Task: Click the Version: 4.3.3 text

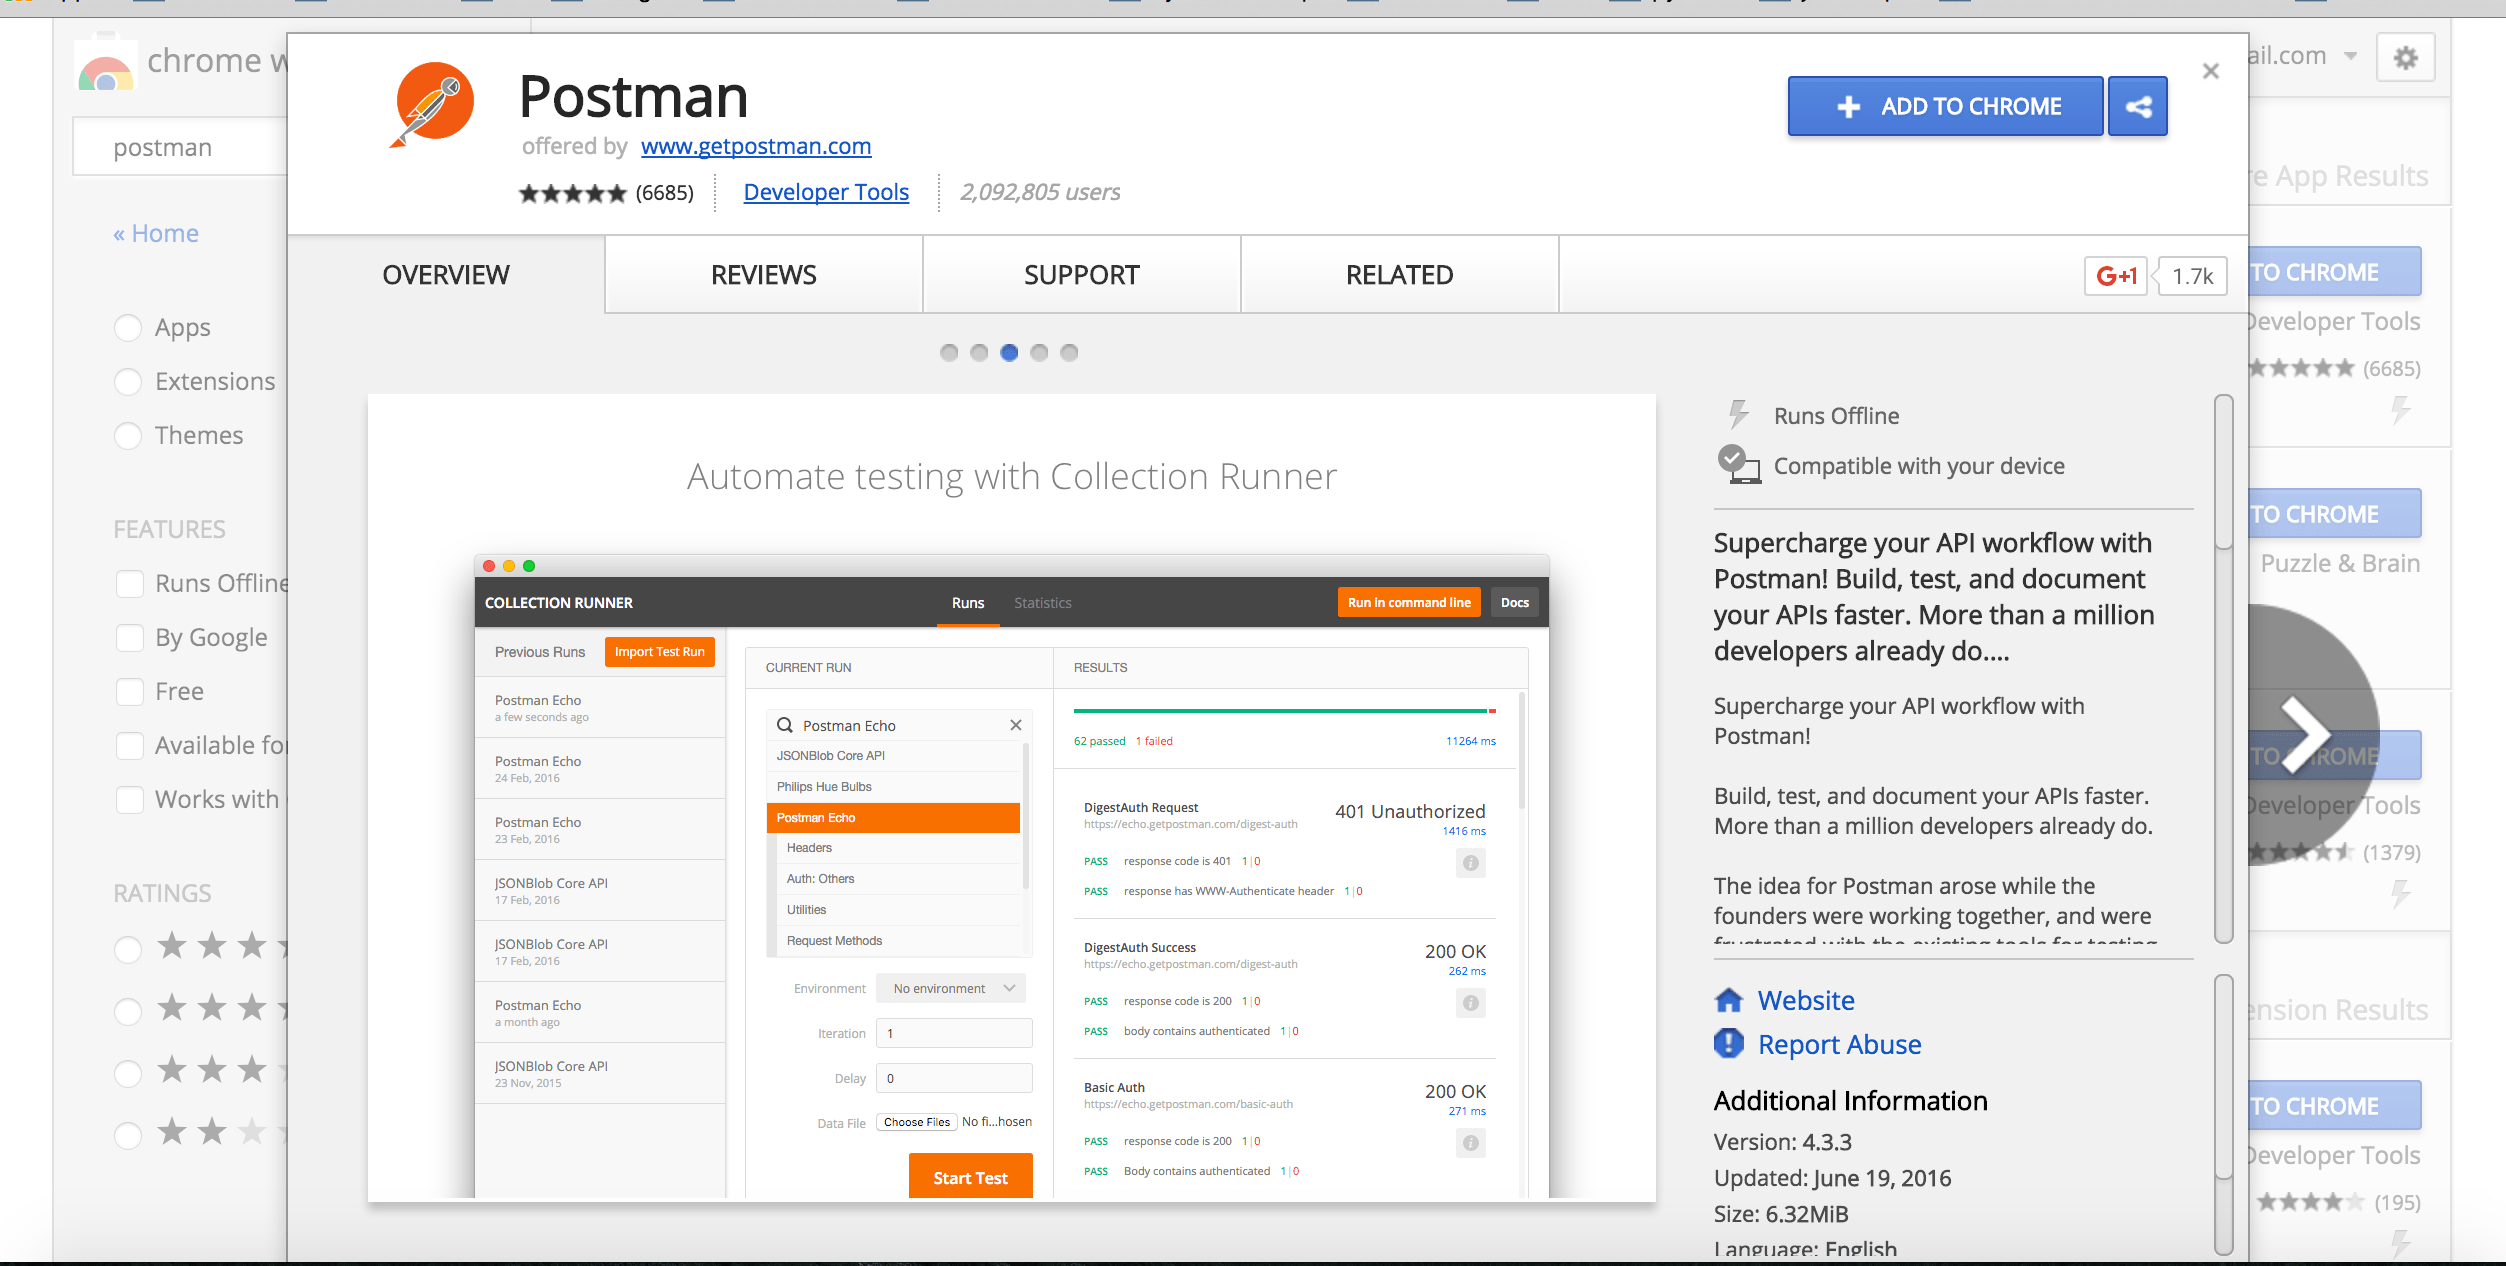Action: (1783, 1142)
